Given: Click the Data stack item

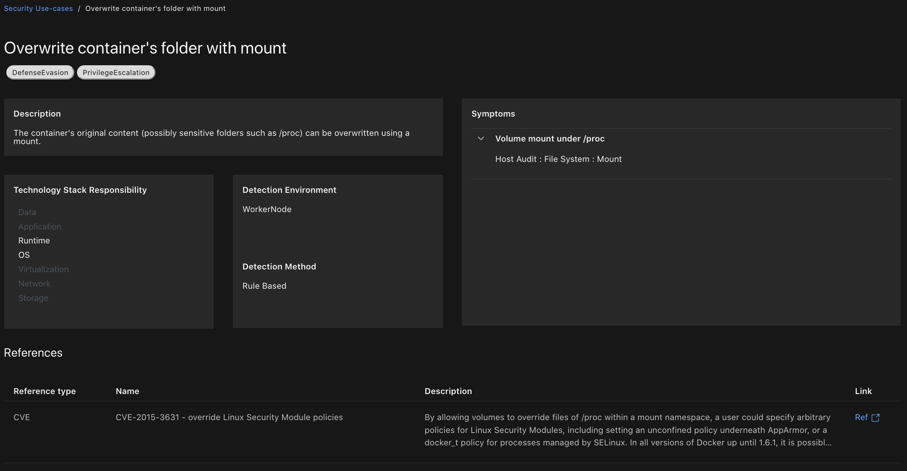Looking at the screenshot, I should click(x=27, y=212).
